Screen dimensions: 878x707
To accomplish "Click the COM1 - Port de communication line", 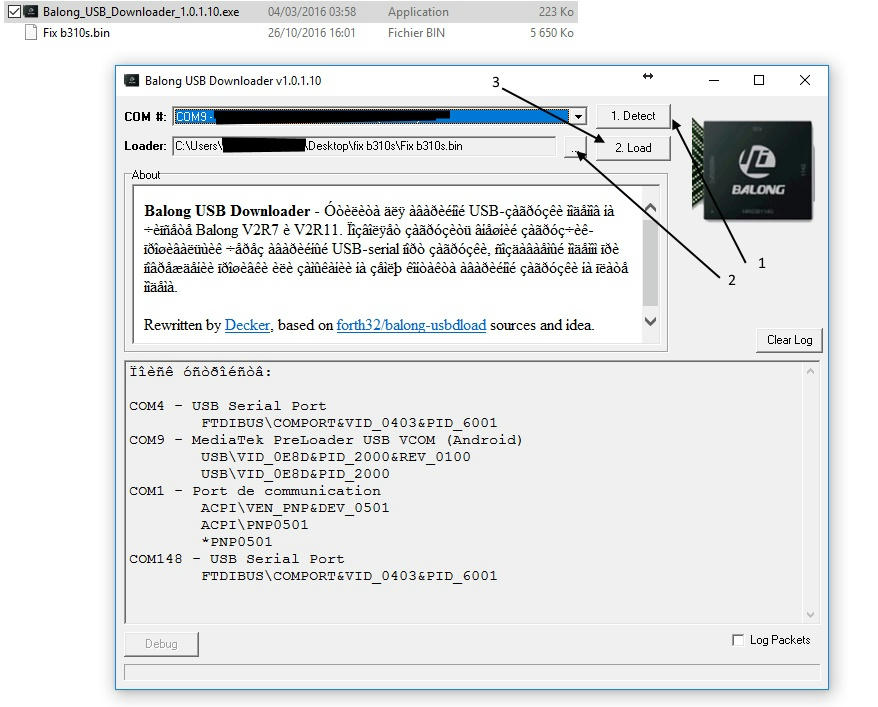I will point(255,491).
